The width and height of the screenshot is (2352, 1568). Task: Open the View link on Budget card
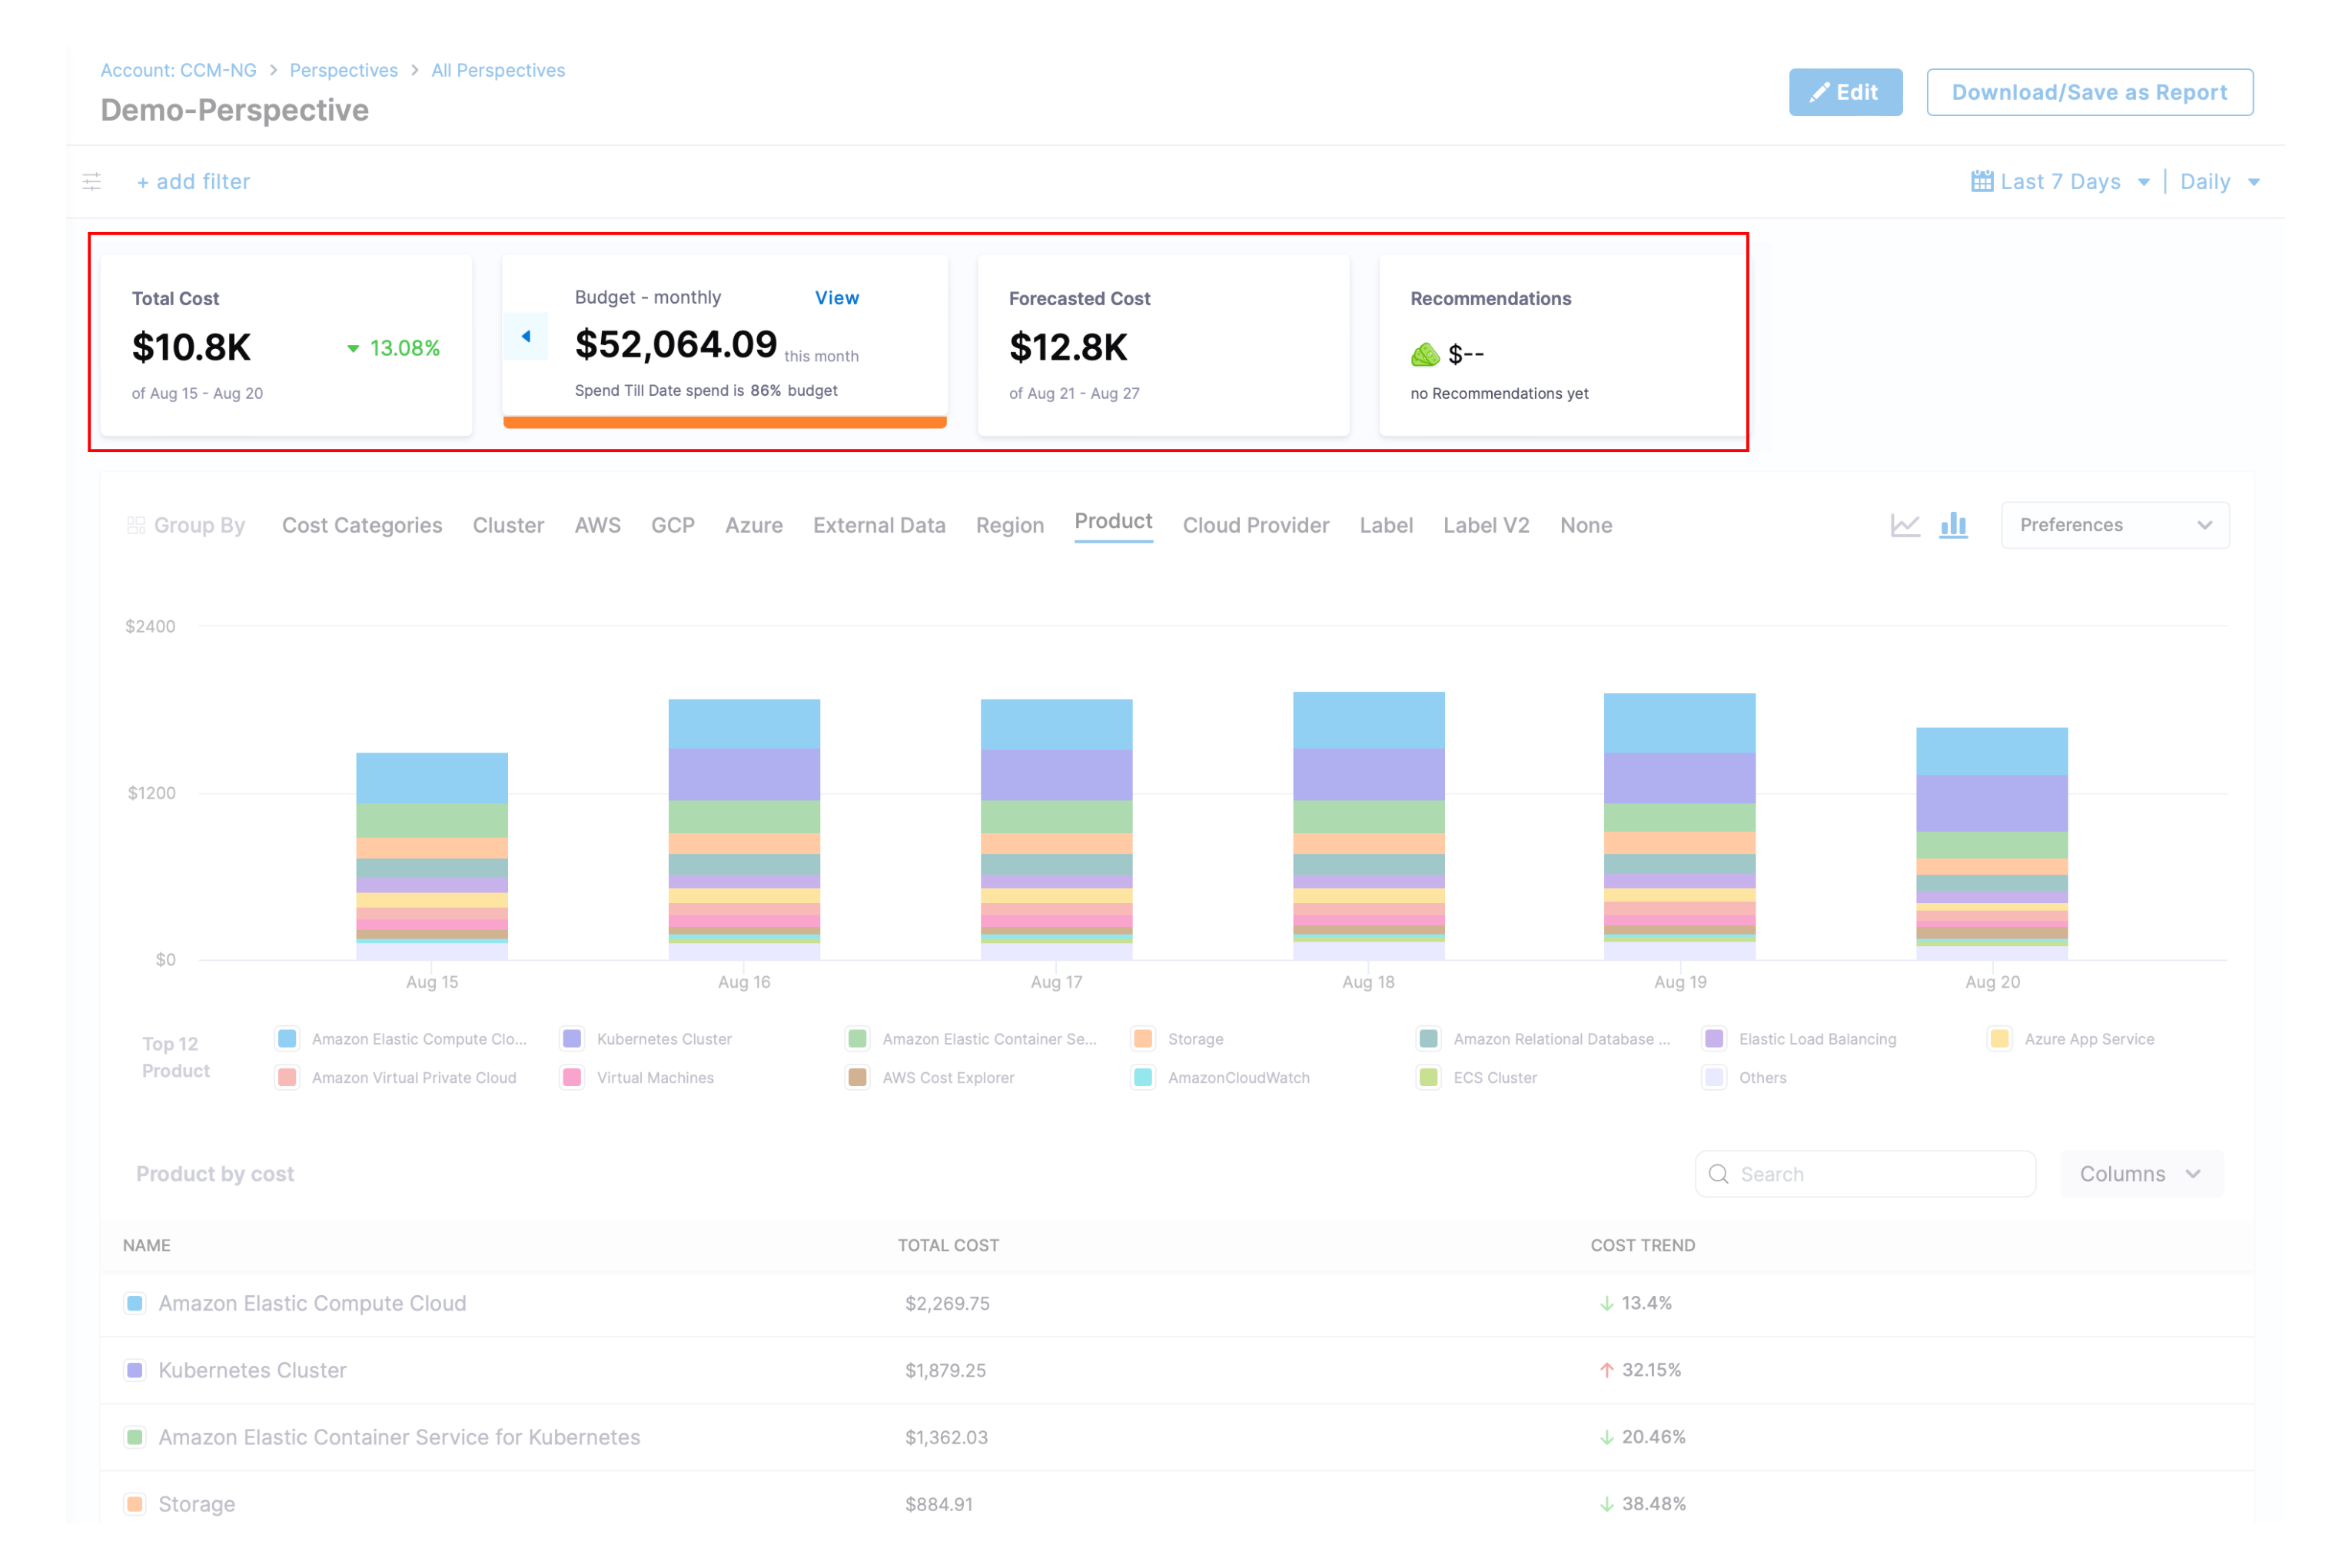click(836, 298)
